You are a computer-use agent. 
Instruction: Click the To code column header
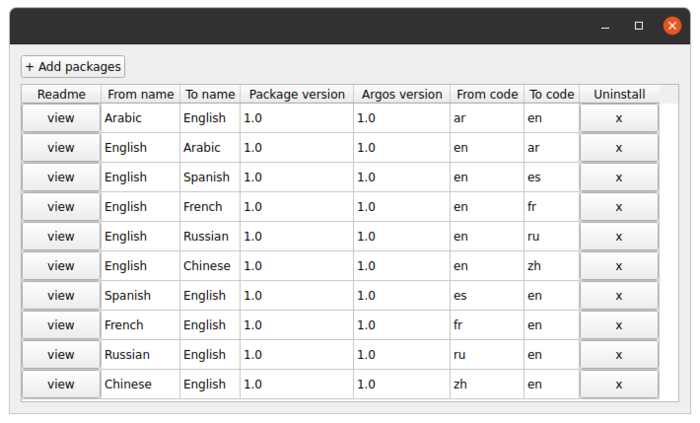pos(551,94)
